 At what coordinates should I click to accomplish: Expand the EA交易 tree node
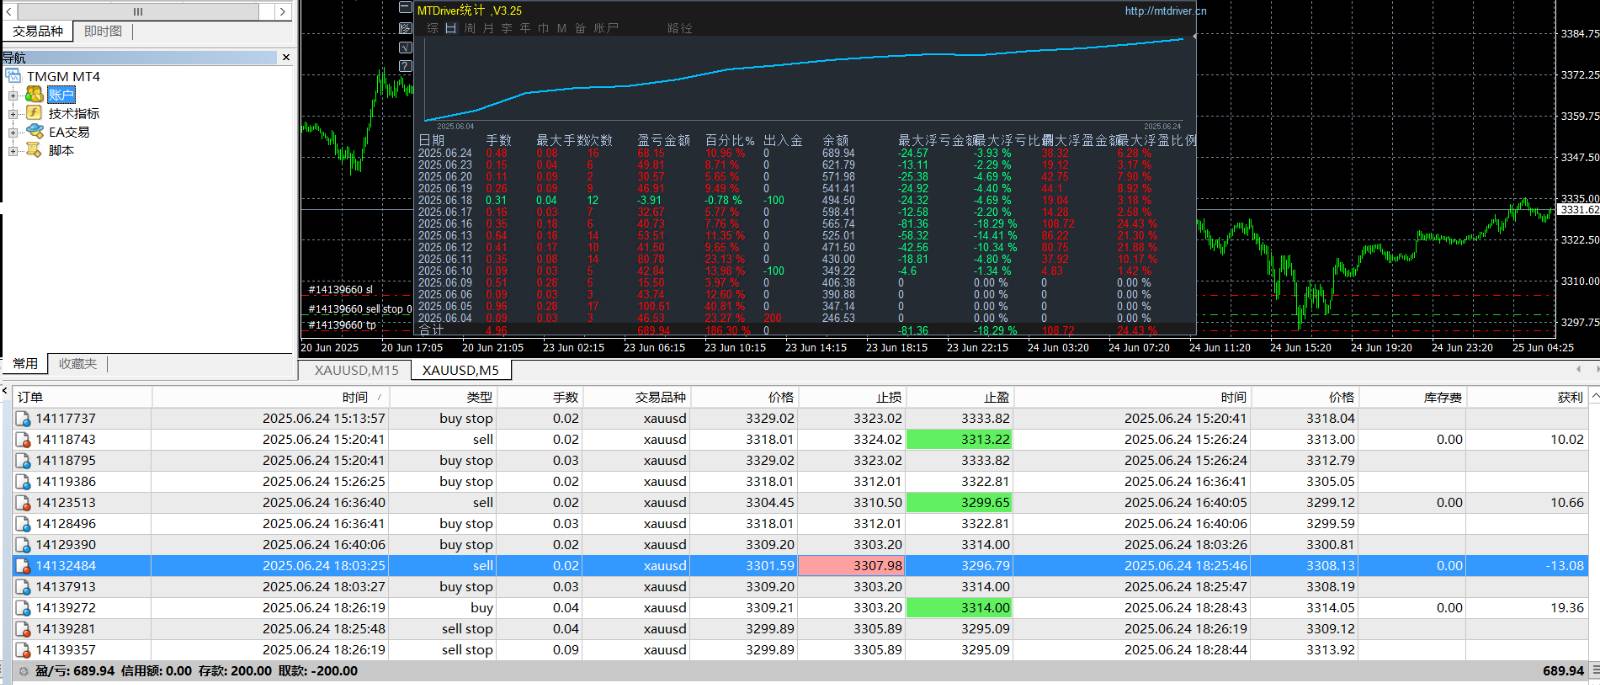(13, 132)
